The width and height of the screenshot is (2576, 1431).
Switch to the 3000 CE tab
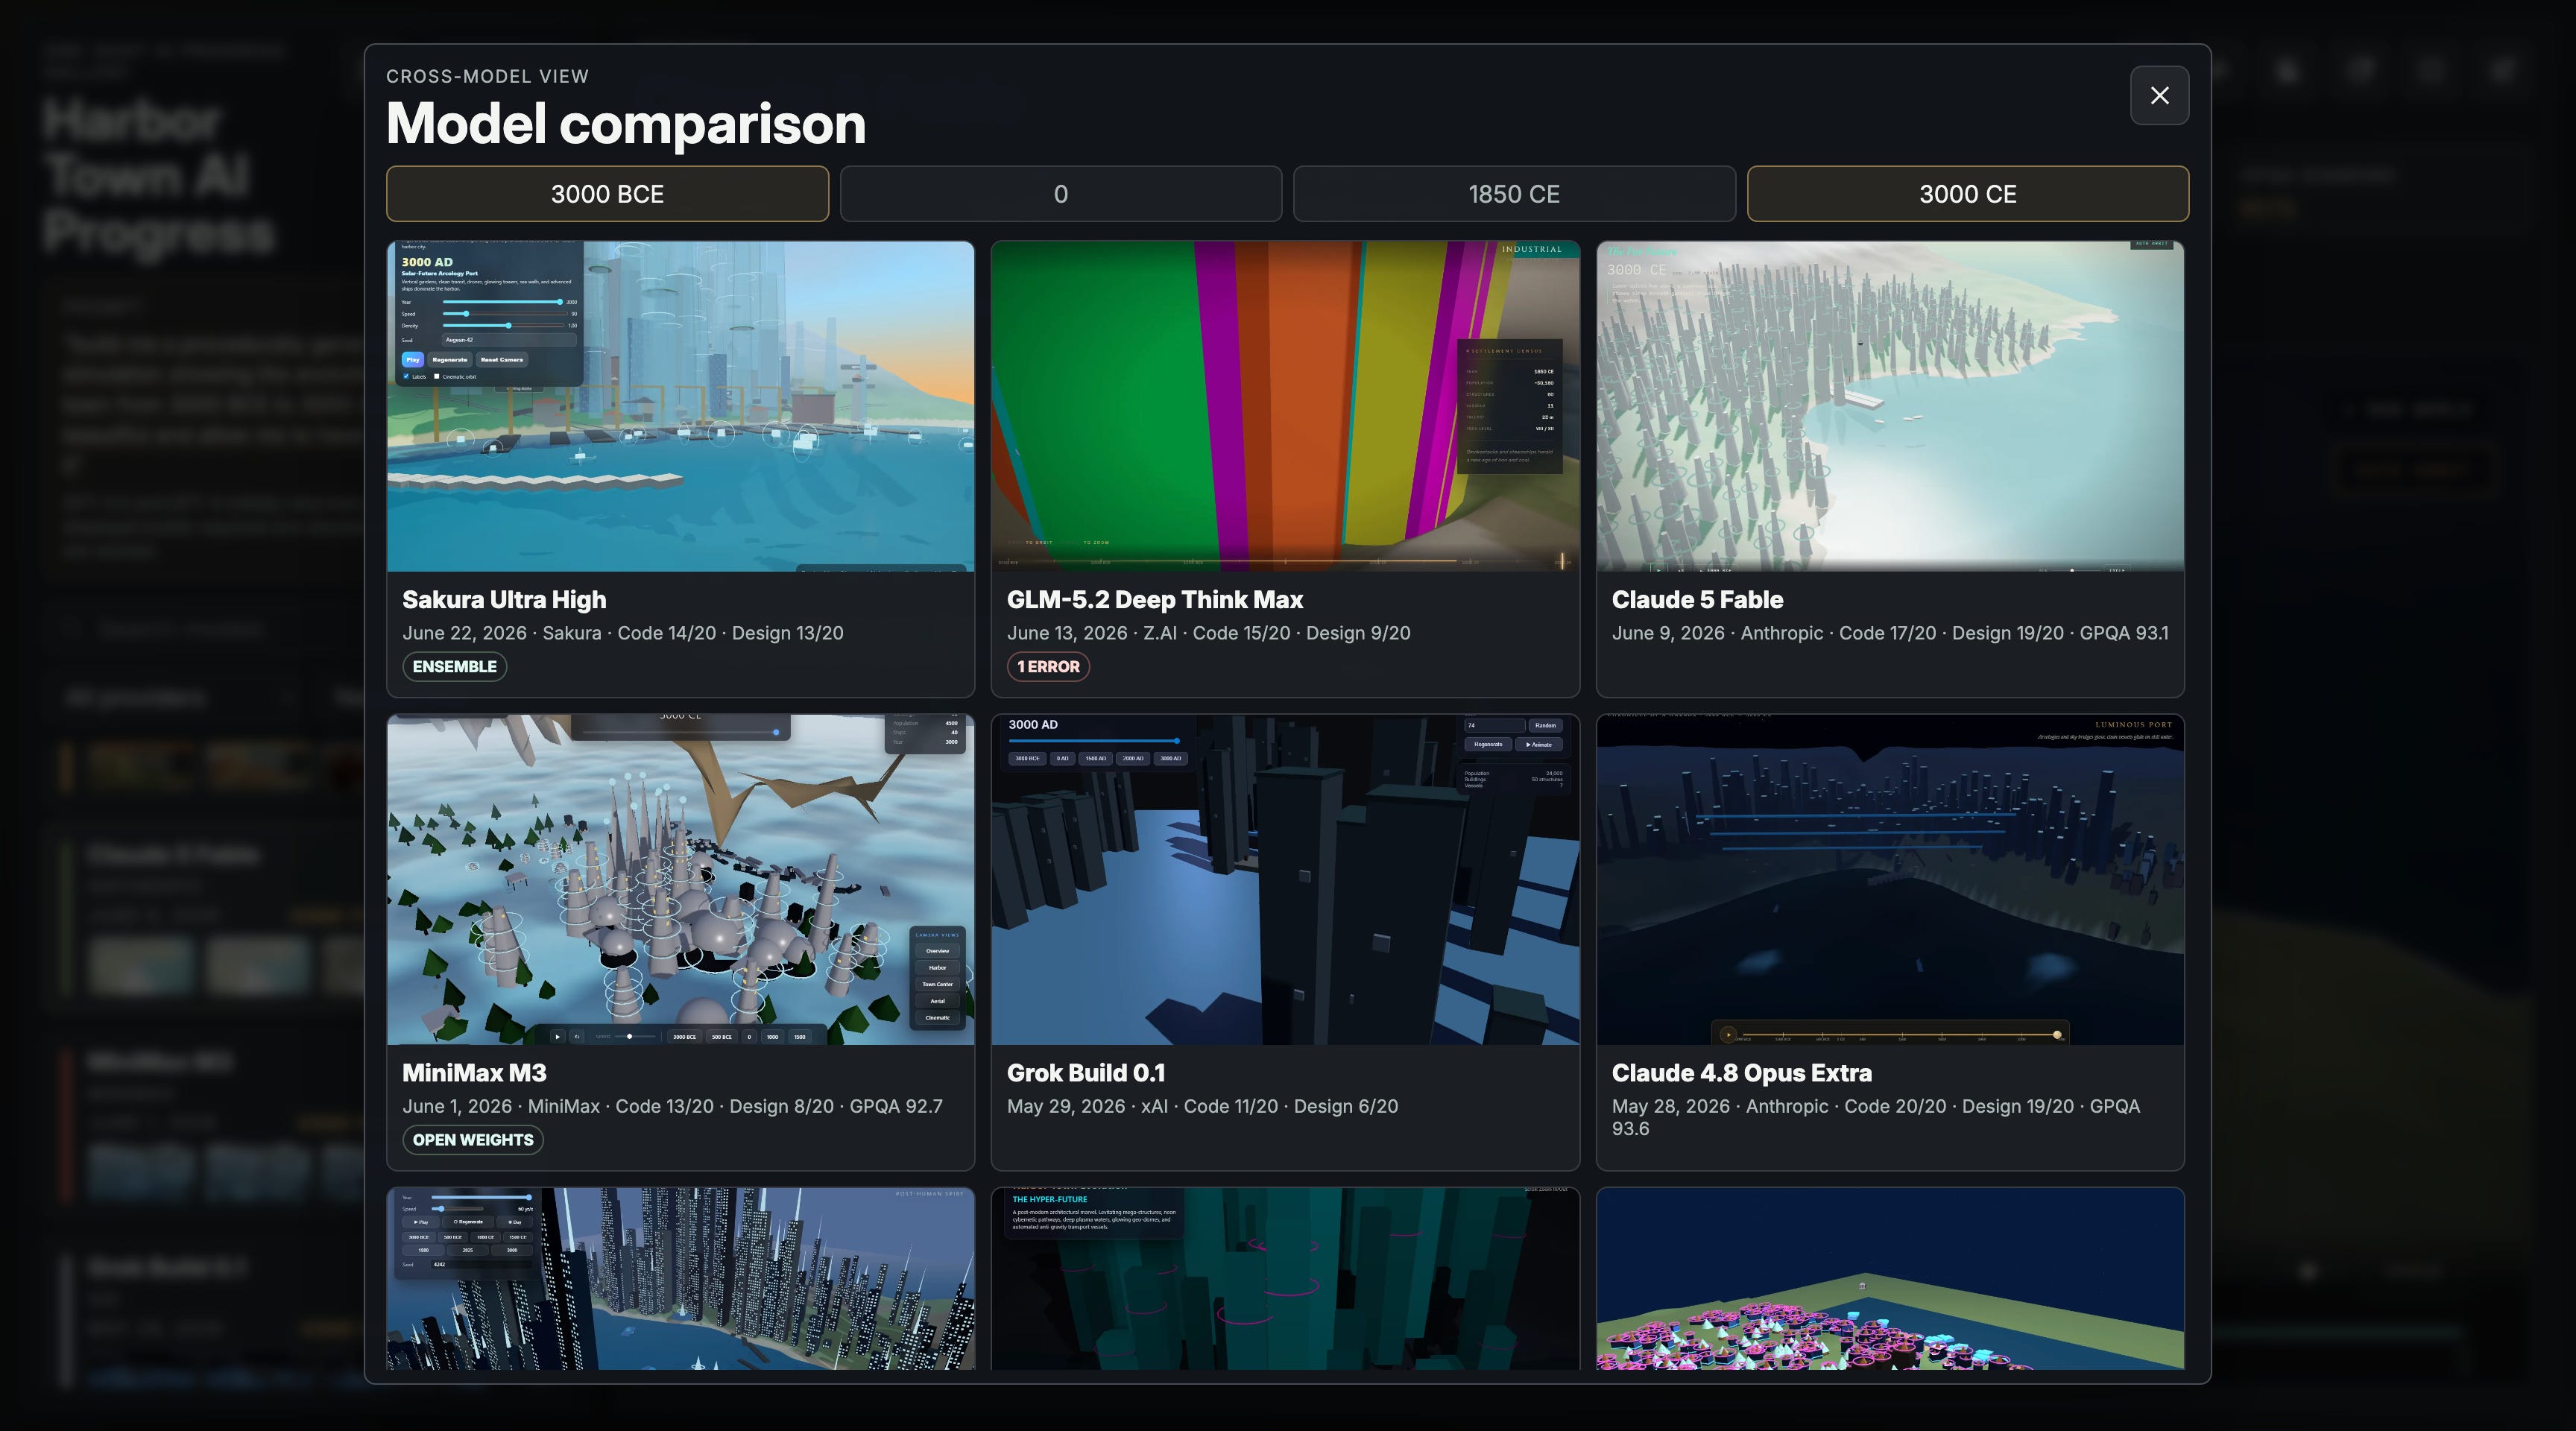1967,194
